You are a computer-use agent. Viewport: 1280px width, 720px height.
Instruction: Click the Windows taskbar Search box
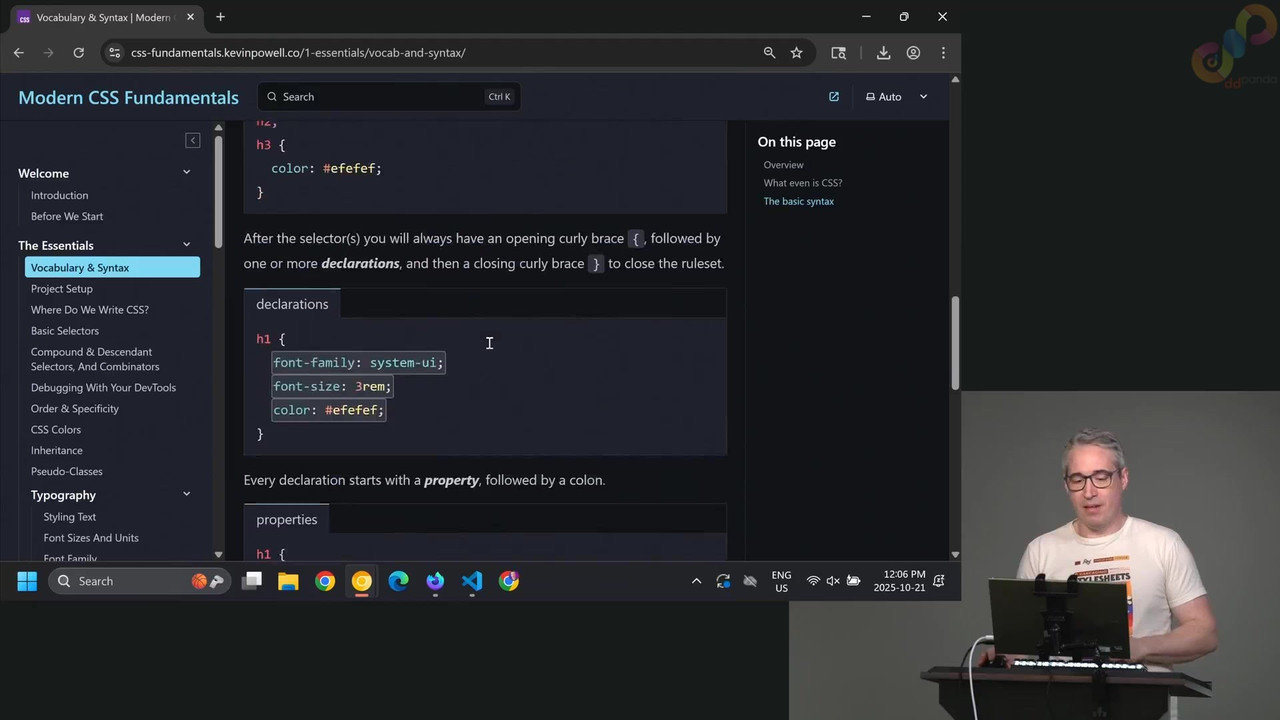(x=137, y=581)
